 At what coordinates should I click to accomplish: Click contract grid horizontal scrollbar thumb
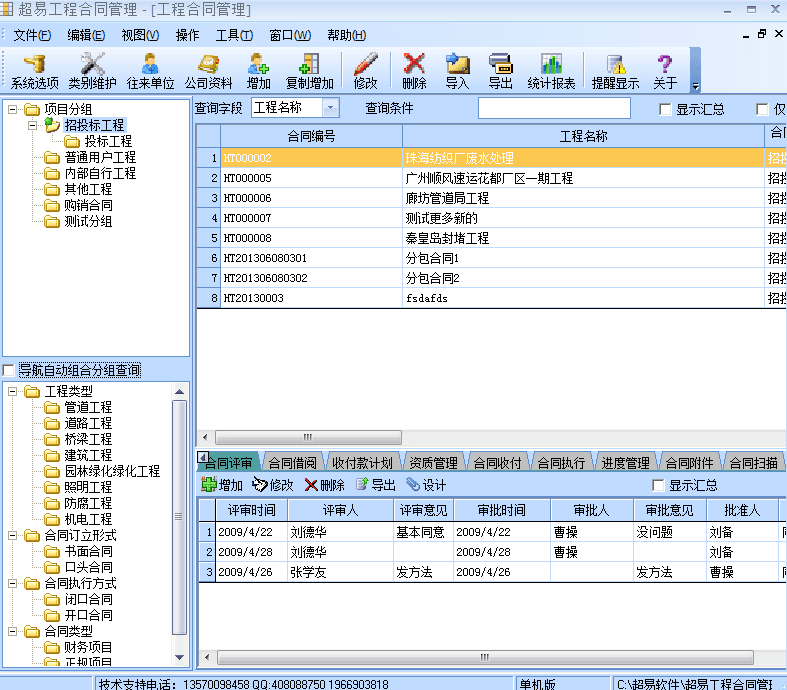(308, 437)
